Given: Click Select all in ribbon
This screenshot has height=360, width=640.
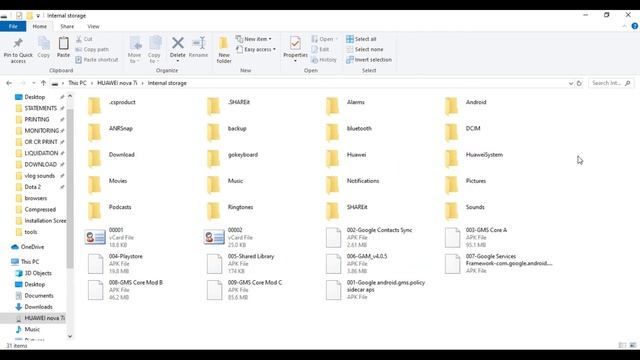Looking at the screenshot, I should [361, 39].
